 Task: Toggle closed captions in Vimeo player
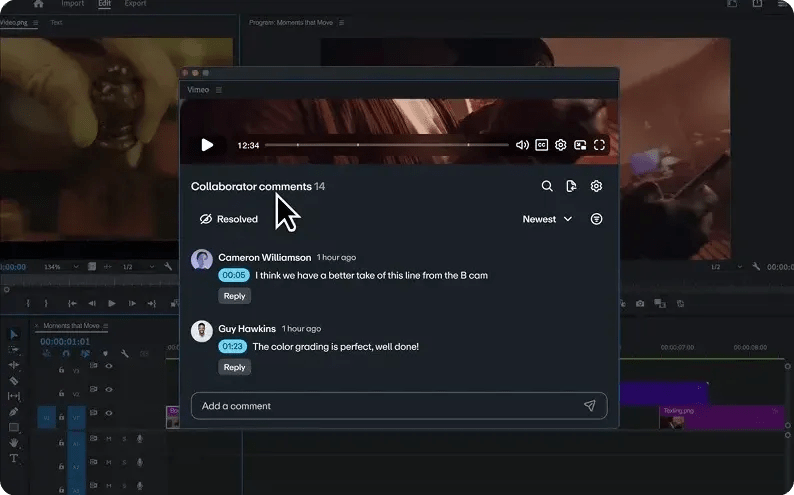click(541, 145)
